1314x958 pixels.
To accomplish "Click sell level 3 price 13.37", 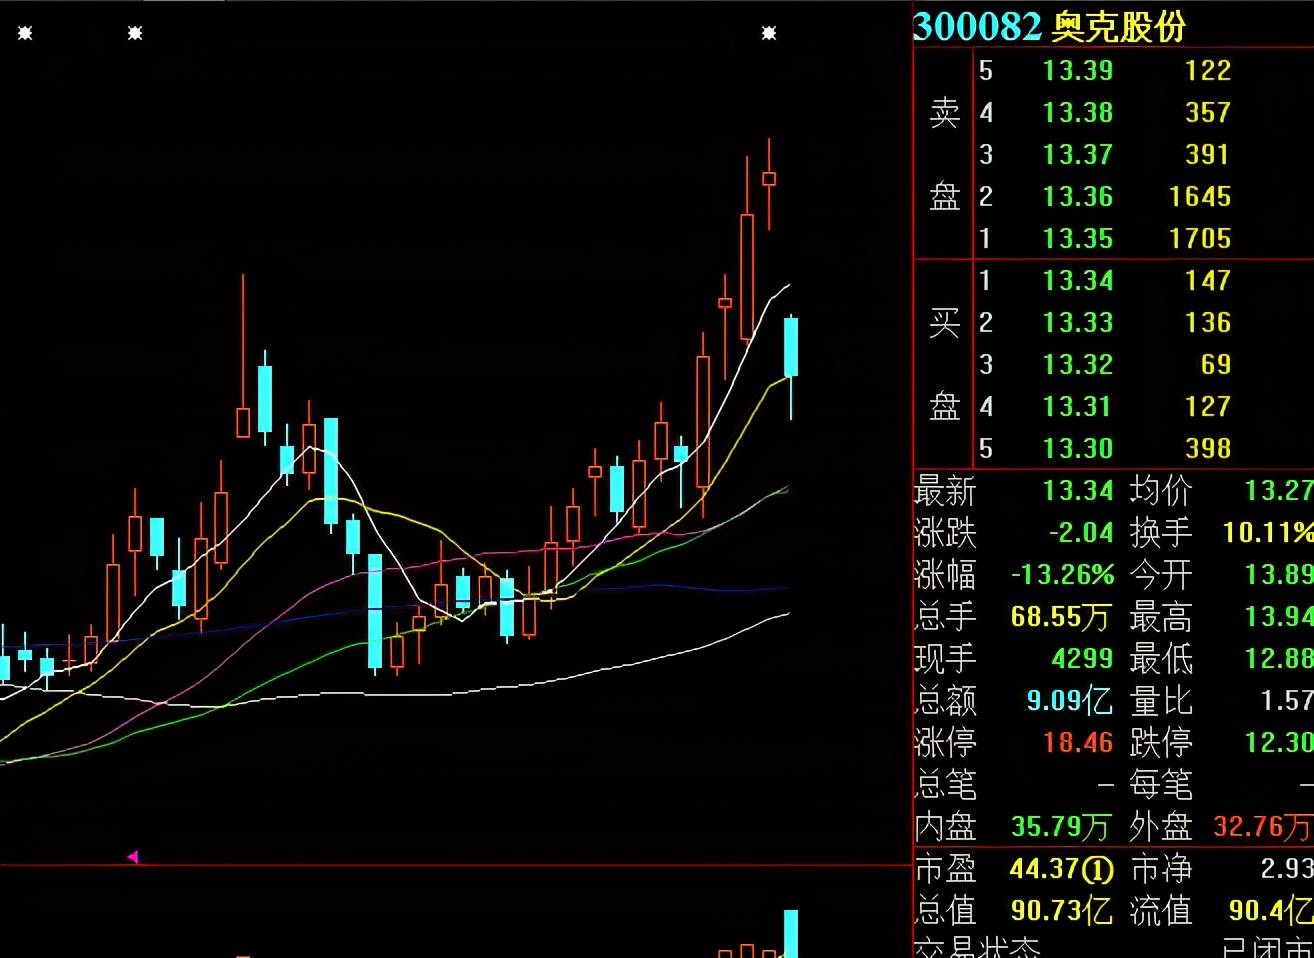I will [1077, 155].
